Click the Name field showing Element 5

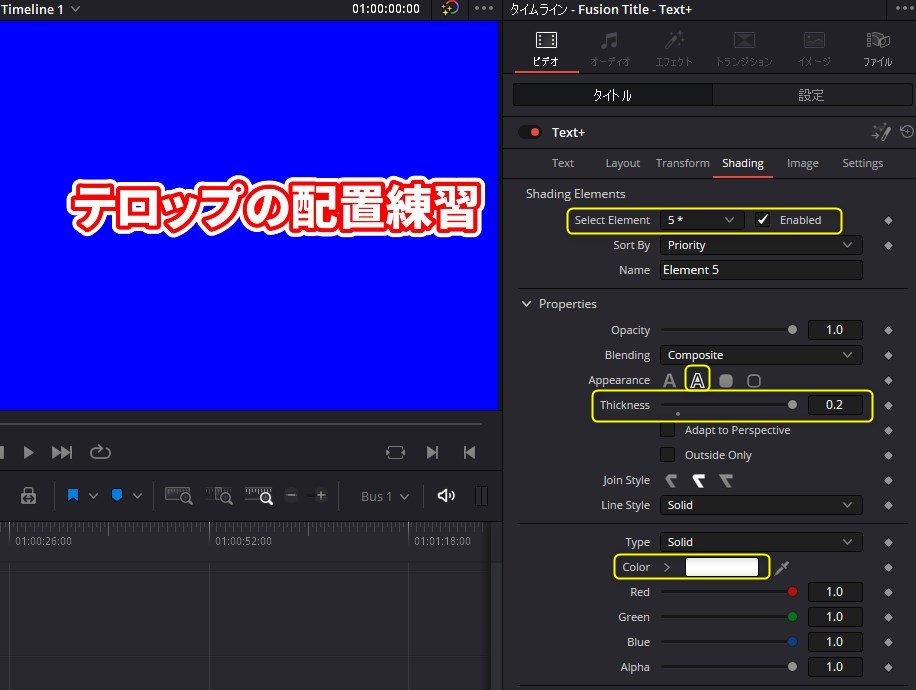[760, 270]
